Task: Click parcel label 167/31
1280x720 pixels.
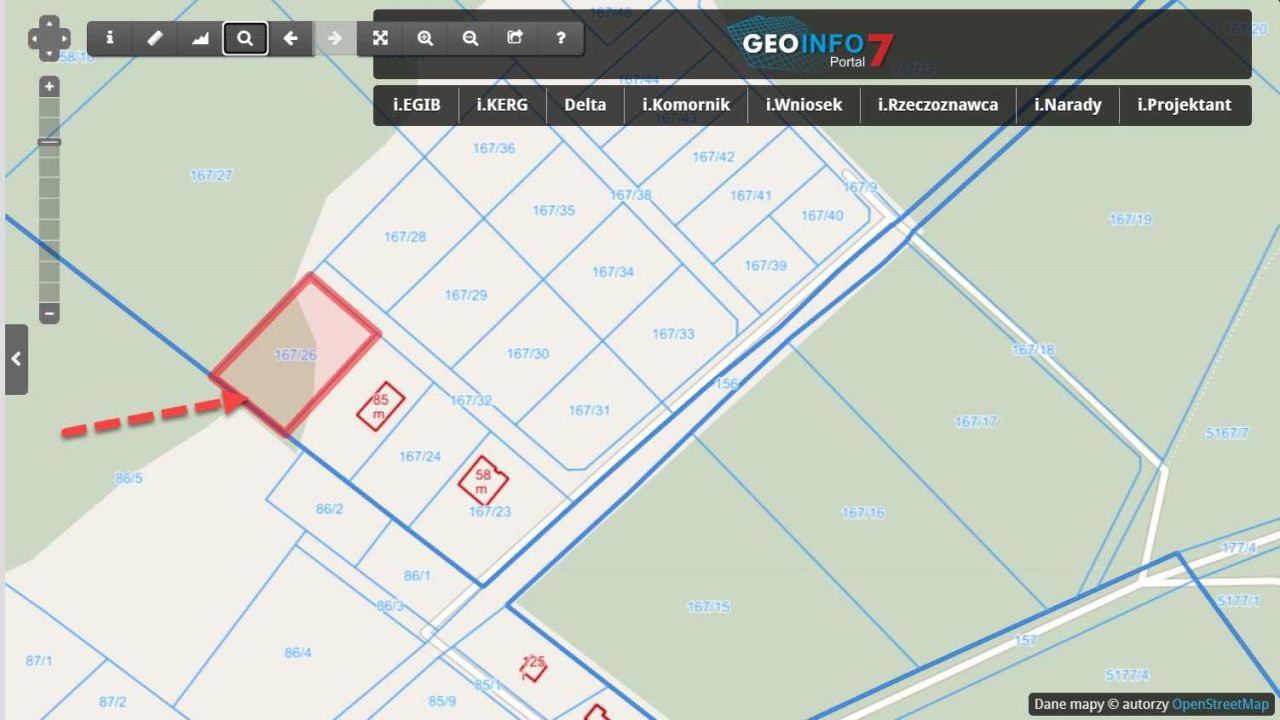Action: (589, 410)
